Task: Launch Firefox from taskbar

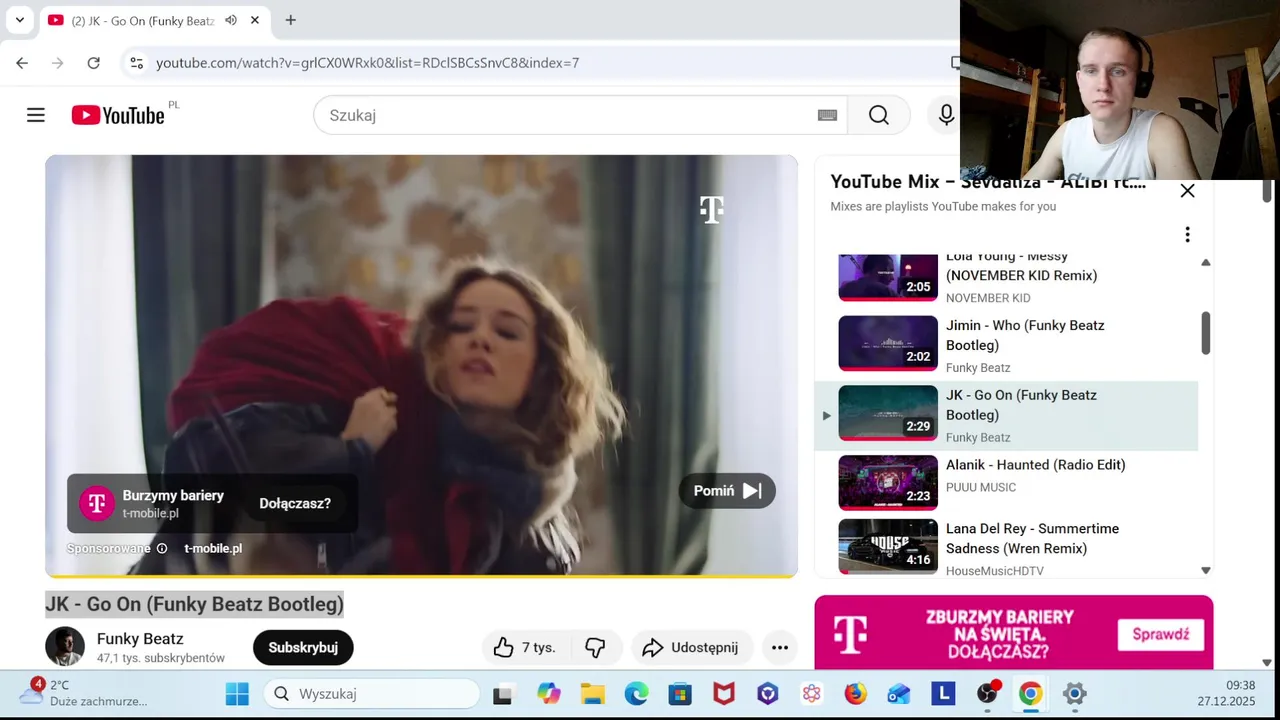Action: click(855, 694)
